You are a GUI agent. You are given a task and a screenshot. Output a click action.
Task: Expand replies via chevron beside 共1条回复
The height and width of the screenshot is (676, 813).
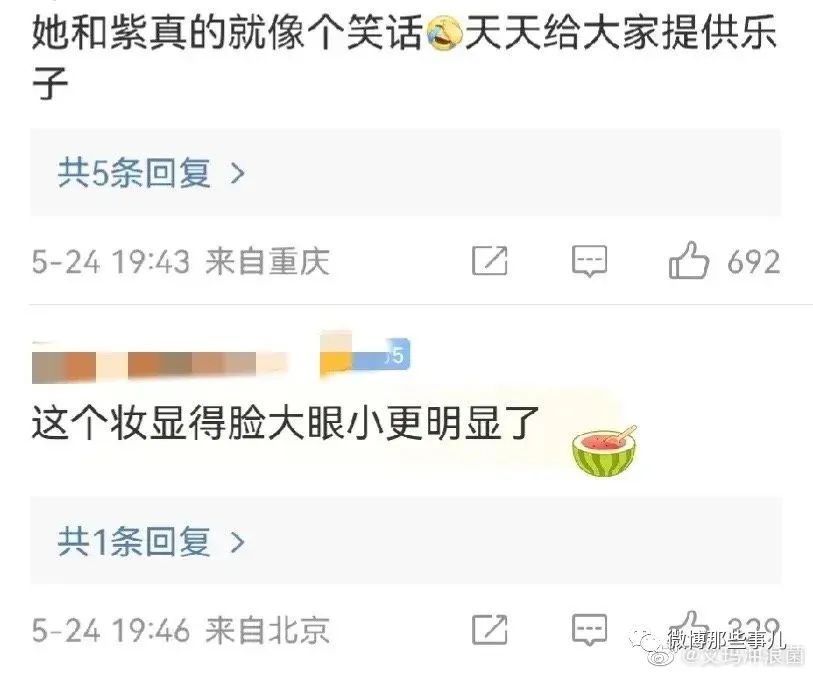(x=237, y=542)
